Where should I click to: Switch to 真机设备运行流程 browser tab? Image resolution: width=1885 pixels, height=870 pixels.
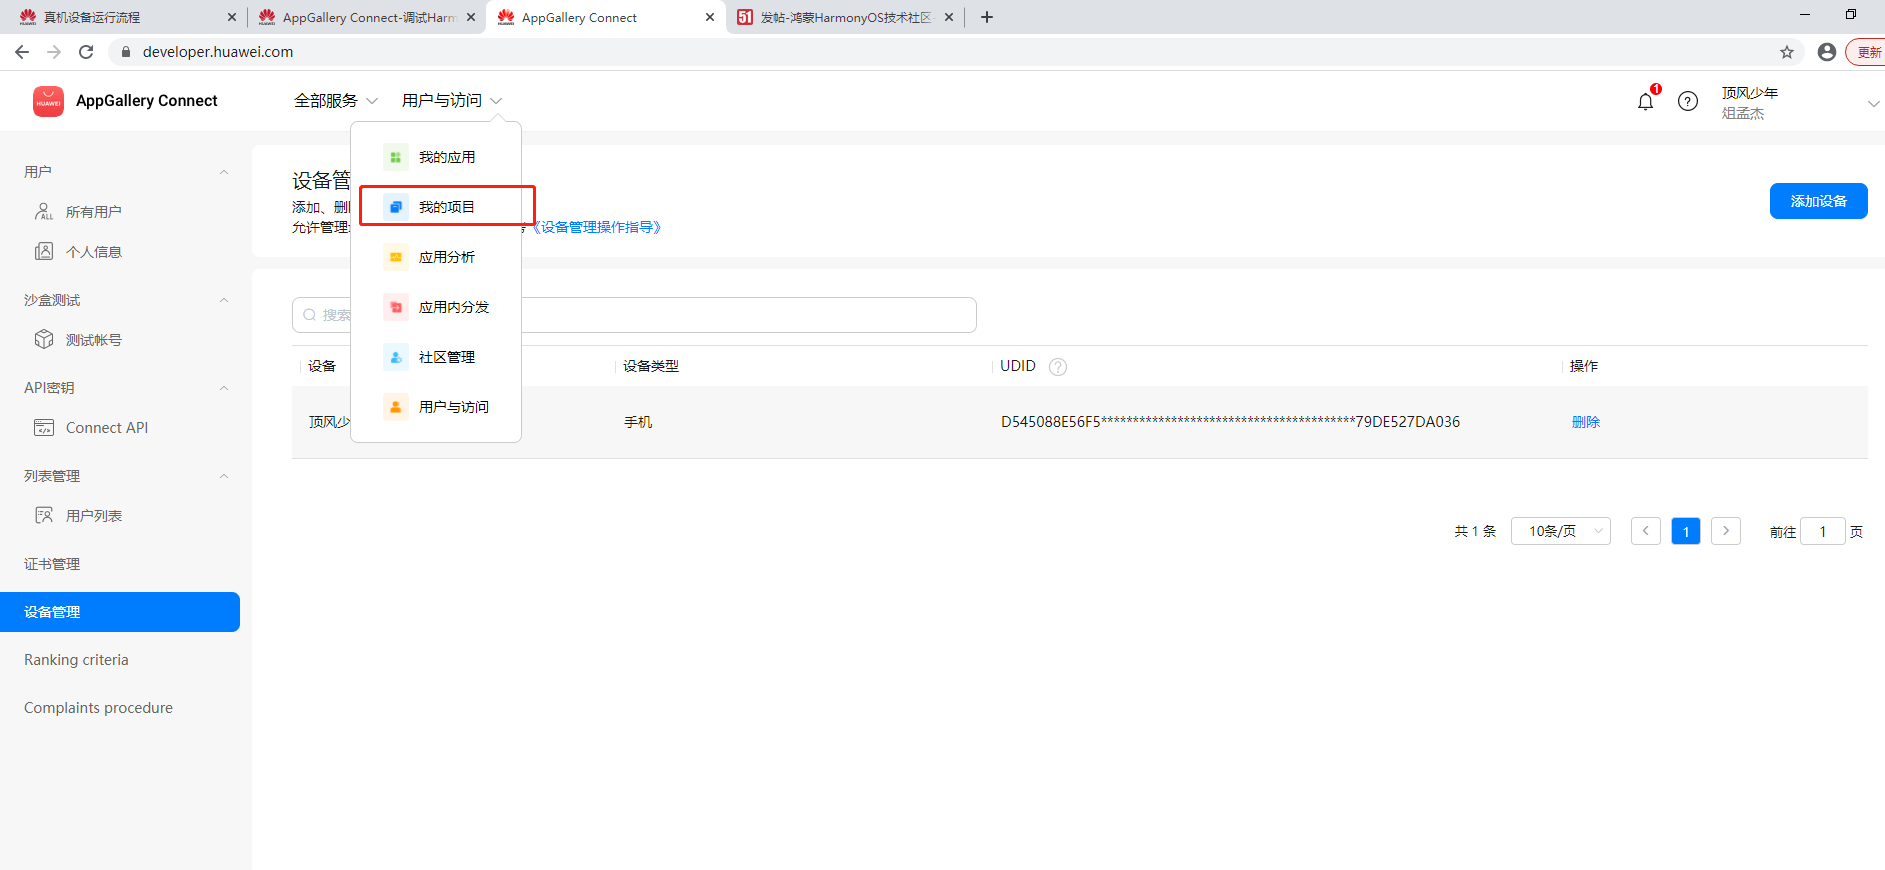coord(125,17)
